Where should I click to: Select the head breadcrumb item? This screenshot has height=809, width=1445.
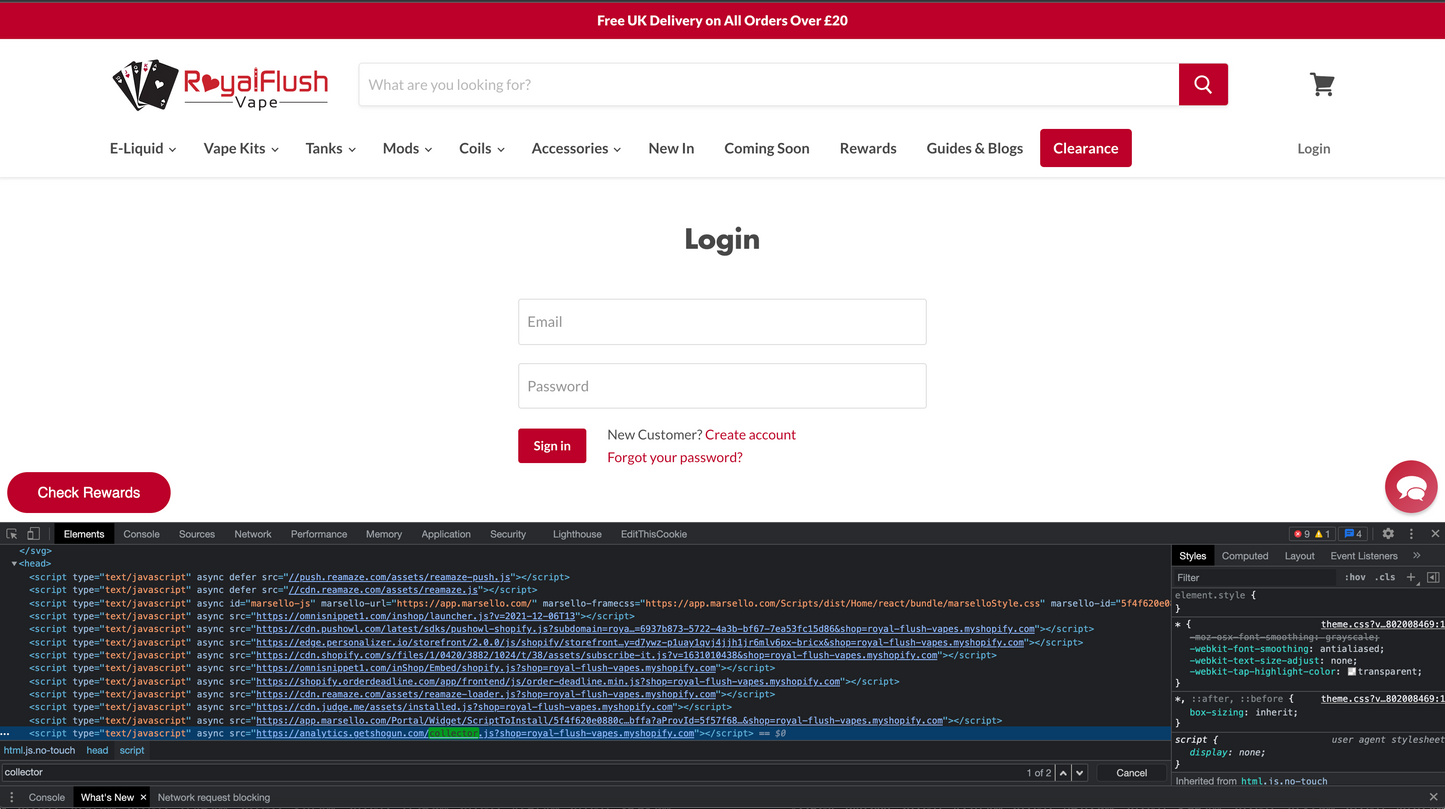97,750
